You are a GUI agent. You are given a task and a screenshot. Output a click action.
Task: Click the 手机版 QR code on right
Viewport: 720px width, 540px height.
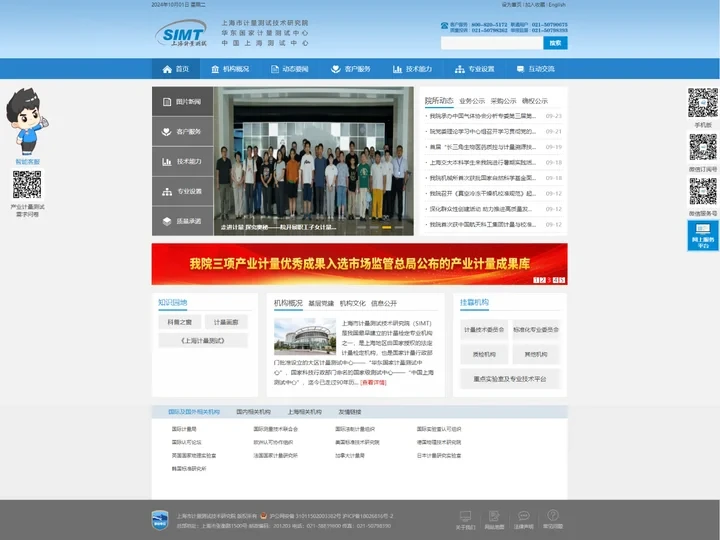pyautogui.click(x=703, y=103)
